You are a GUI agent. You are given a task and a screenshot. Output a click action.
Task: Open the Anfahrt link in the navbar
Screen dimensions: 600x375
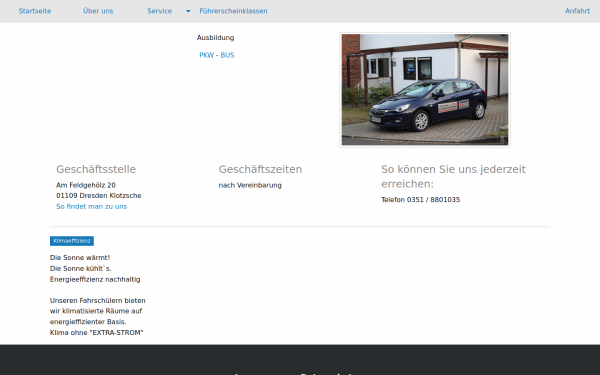577,11
